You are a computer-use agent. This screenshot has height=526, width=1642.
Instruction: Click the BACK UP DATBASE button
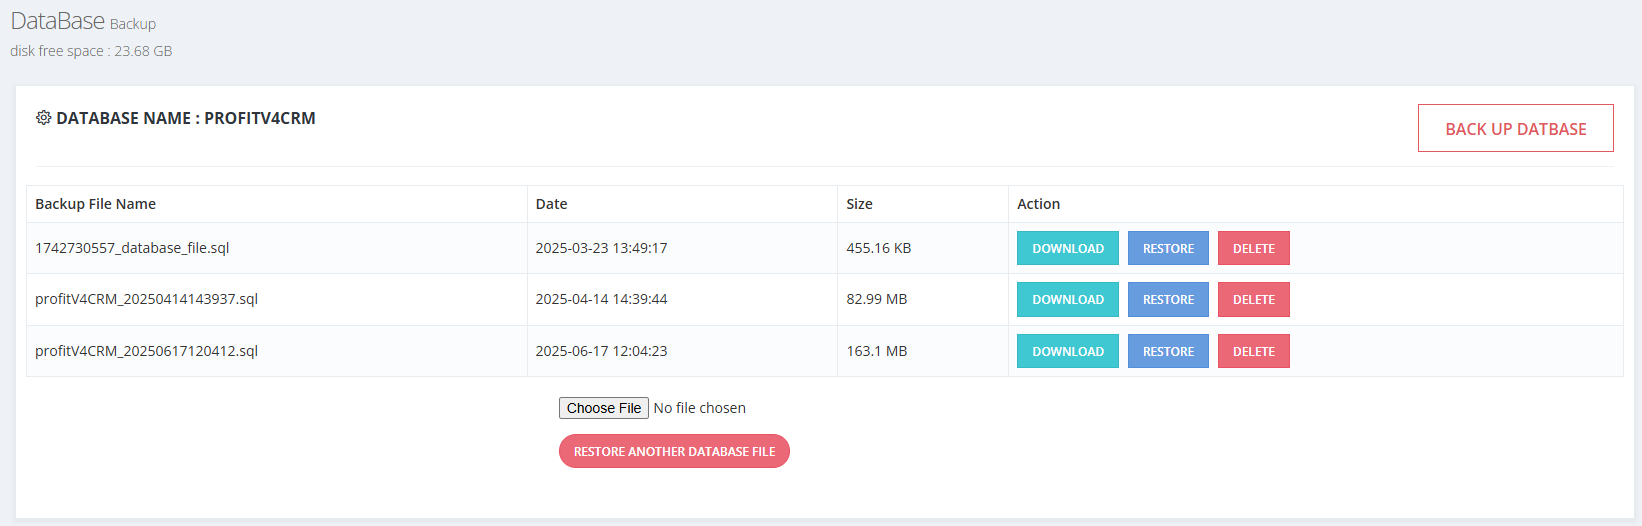[1515, 128]
